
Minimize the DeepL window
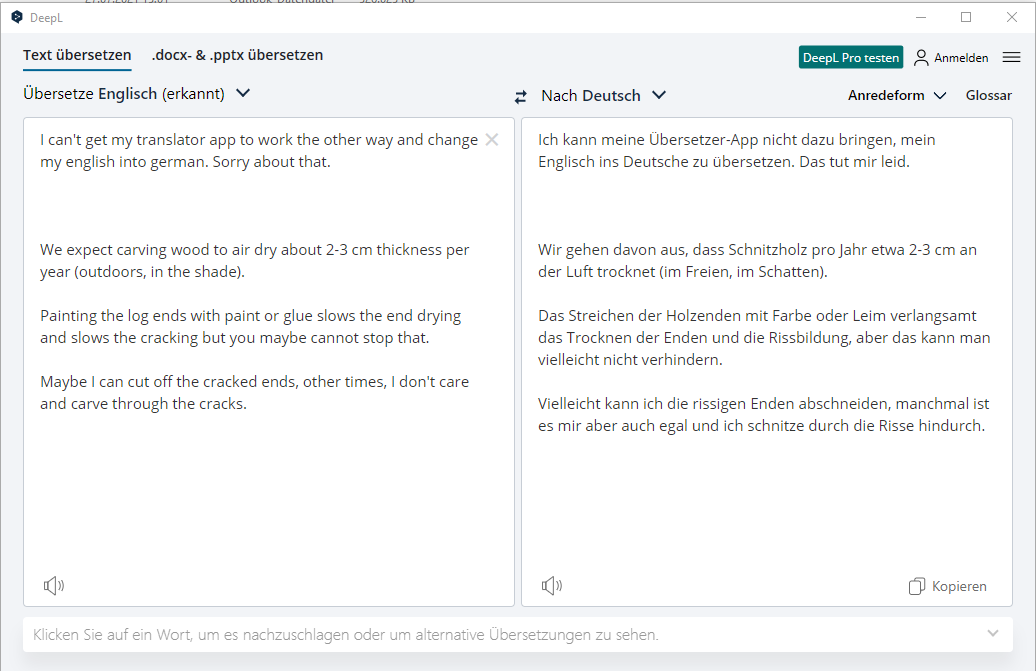tap(920, 17)
